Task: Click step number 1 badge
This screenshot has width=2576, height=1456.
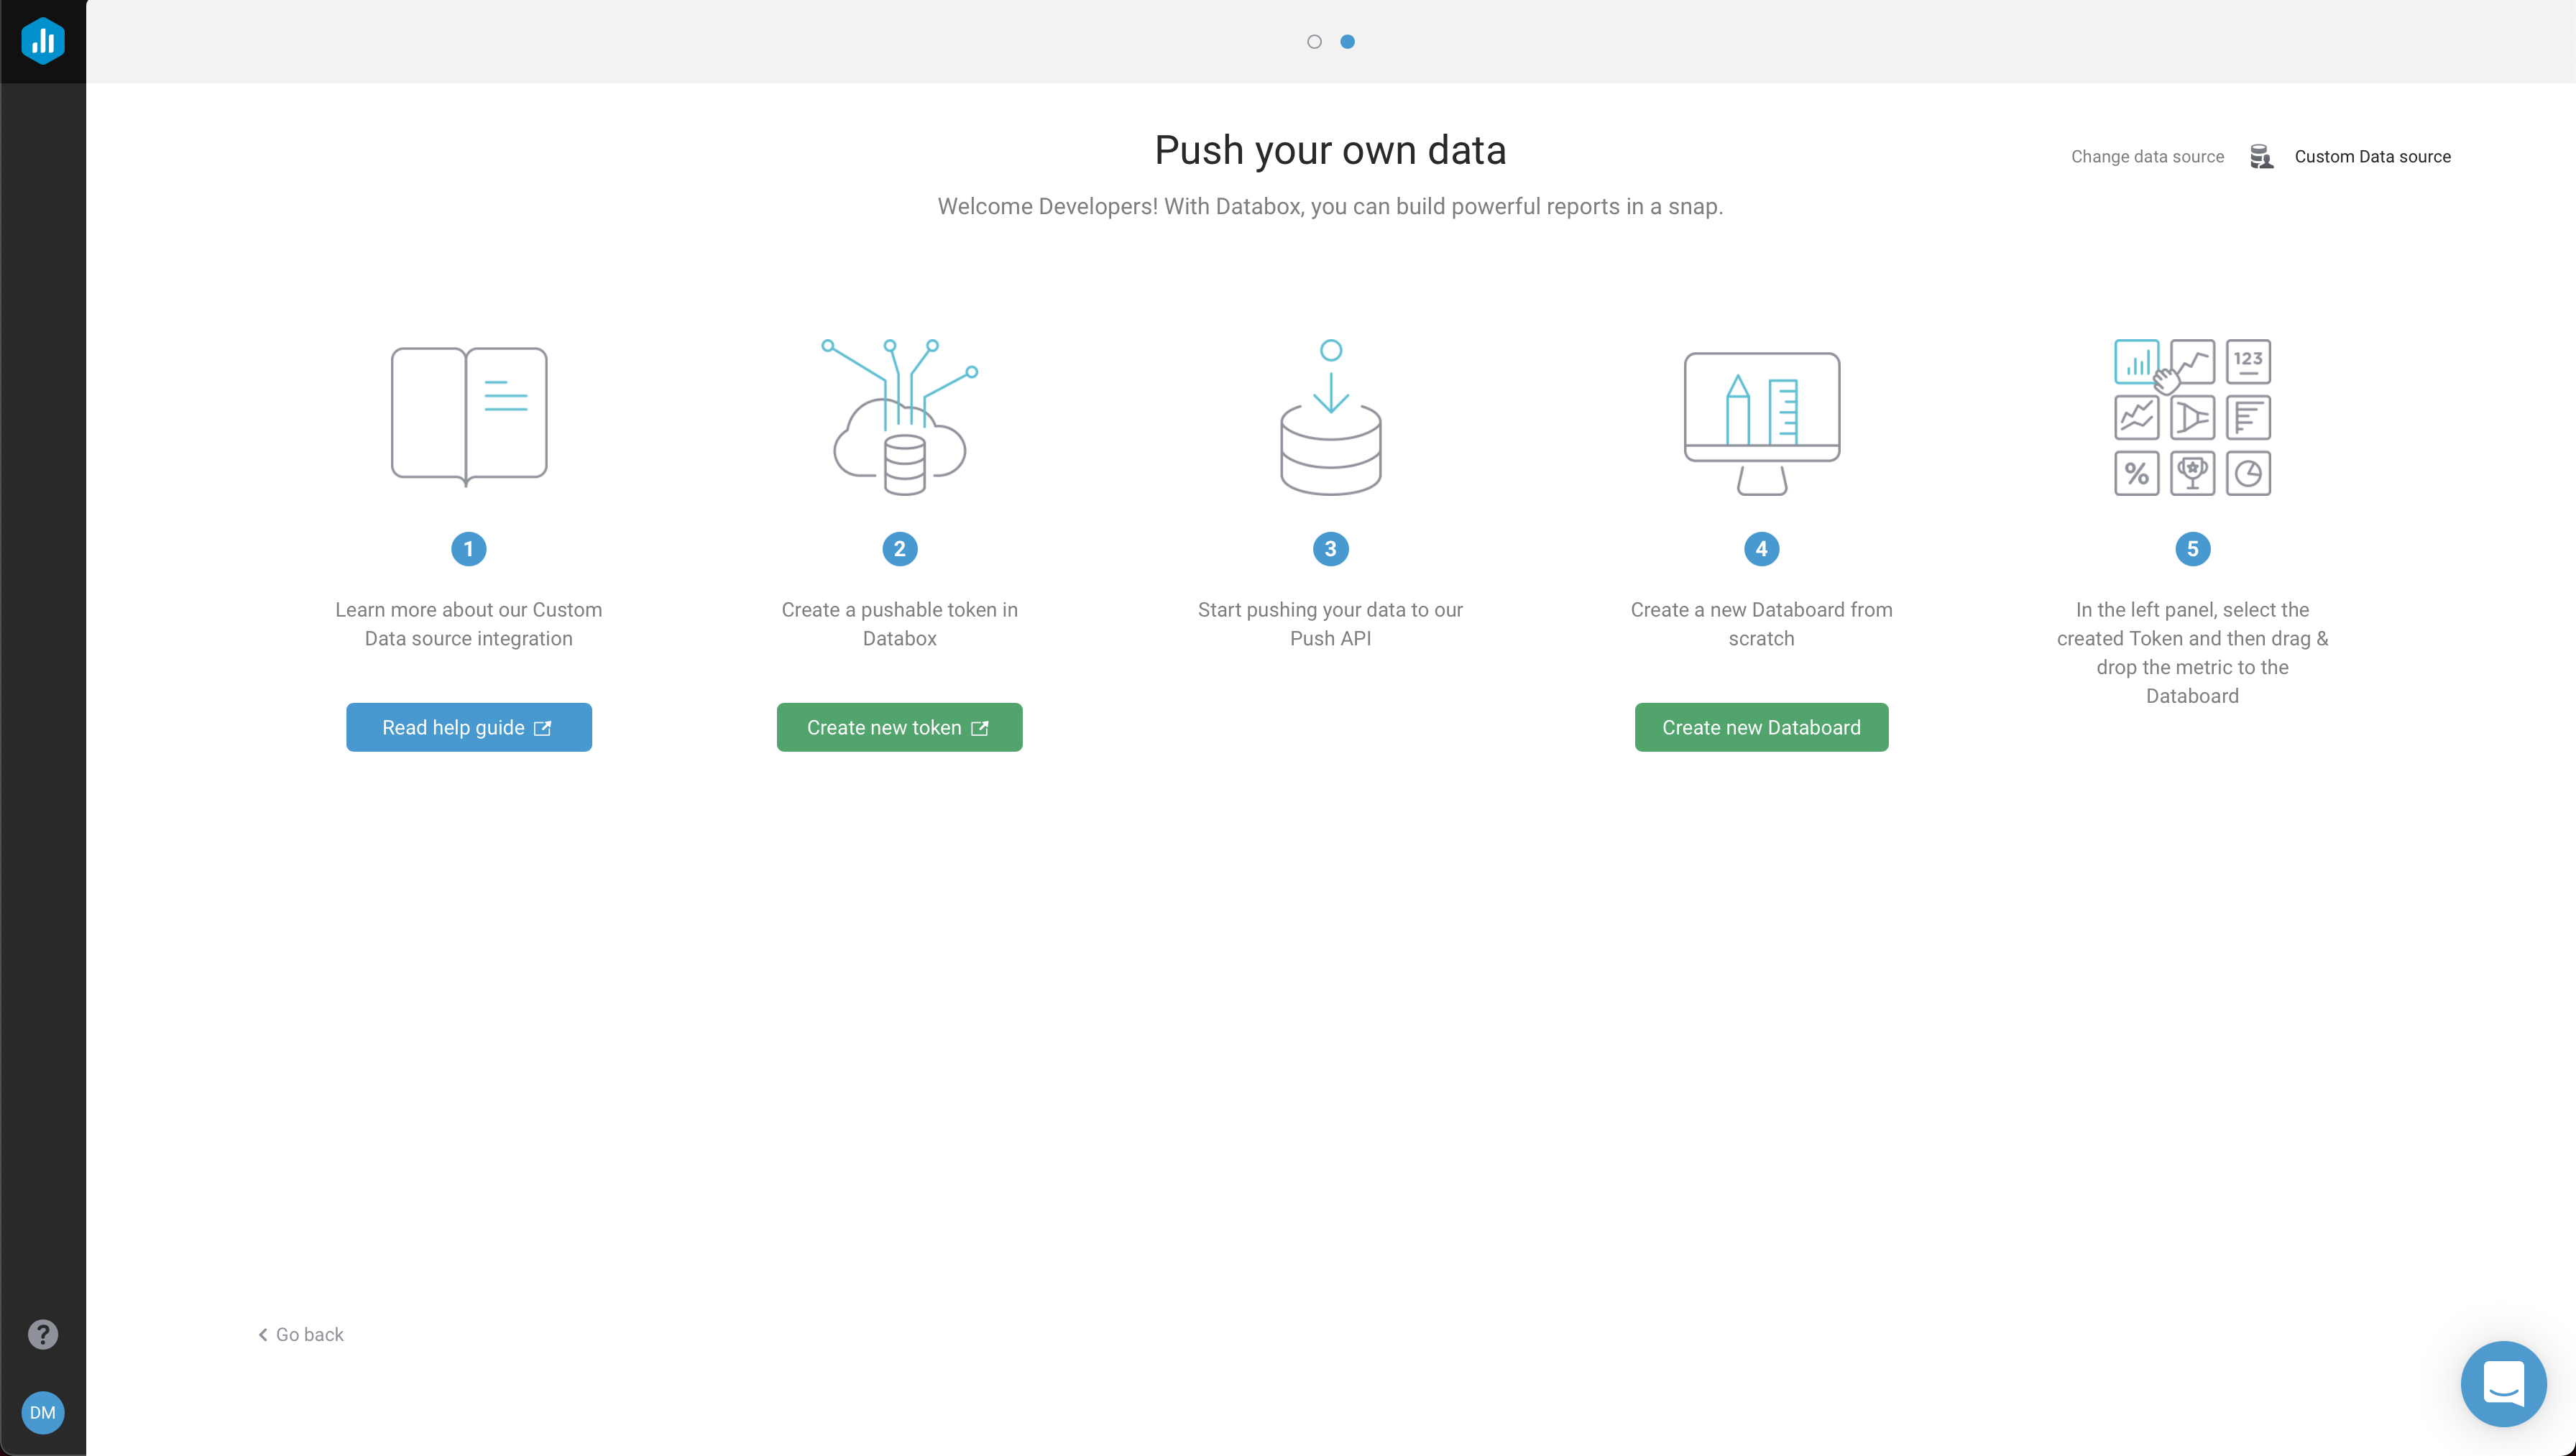Action: tap(469, 548)
